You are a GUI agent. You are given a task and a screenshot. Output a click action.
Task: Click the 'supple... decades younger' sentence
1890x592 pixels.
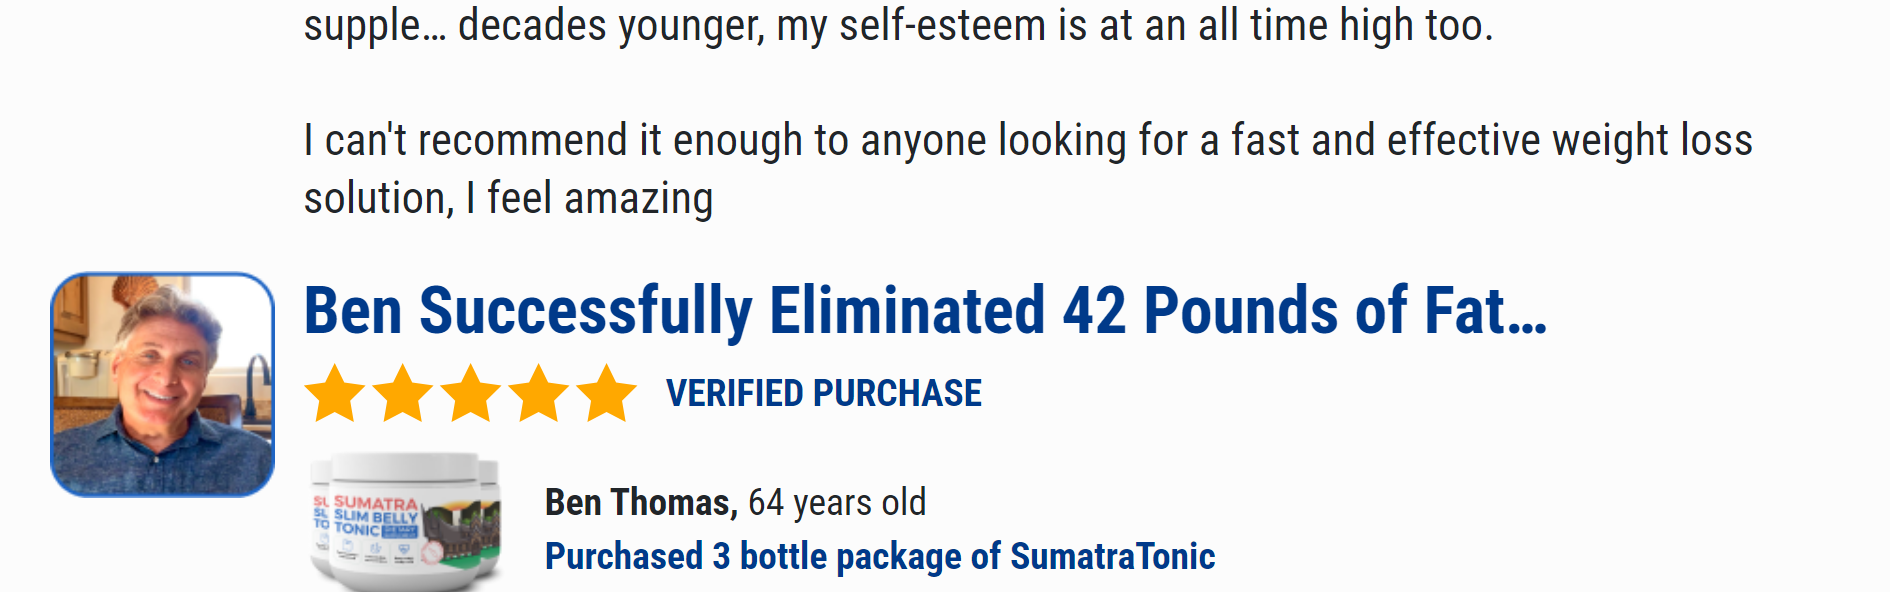[x=898, y=25]
